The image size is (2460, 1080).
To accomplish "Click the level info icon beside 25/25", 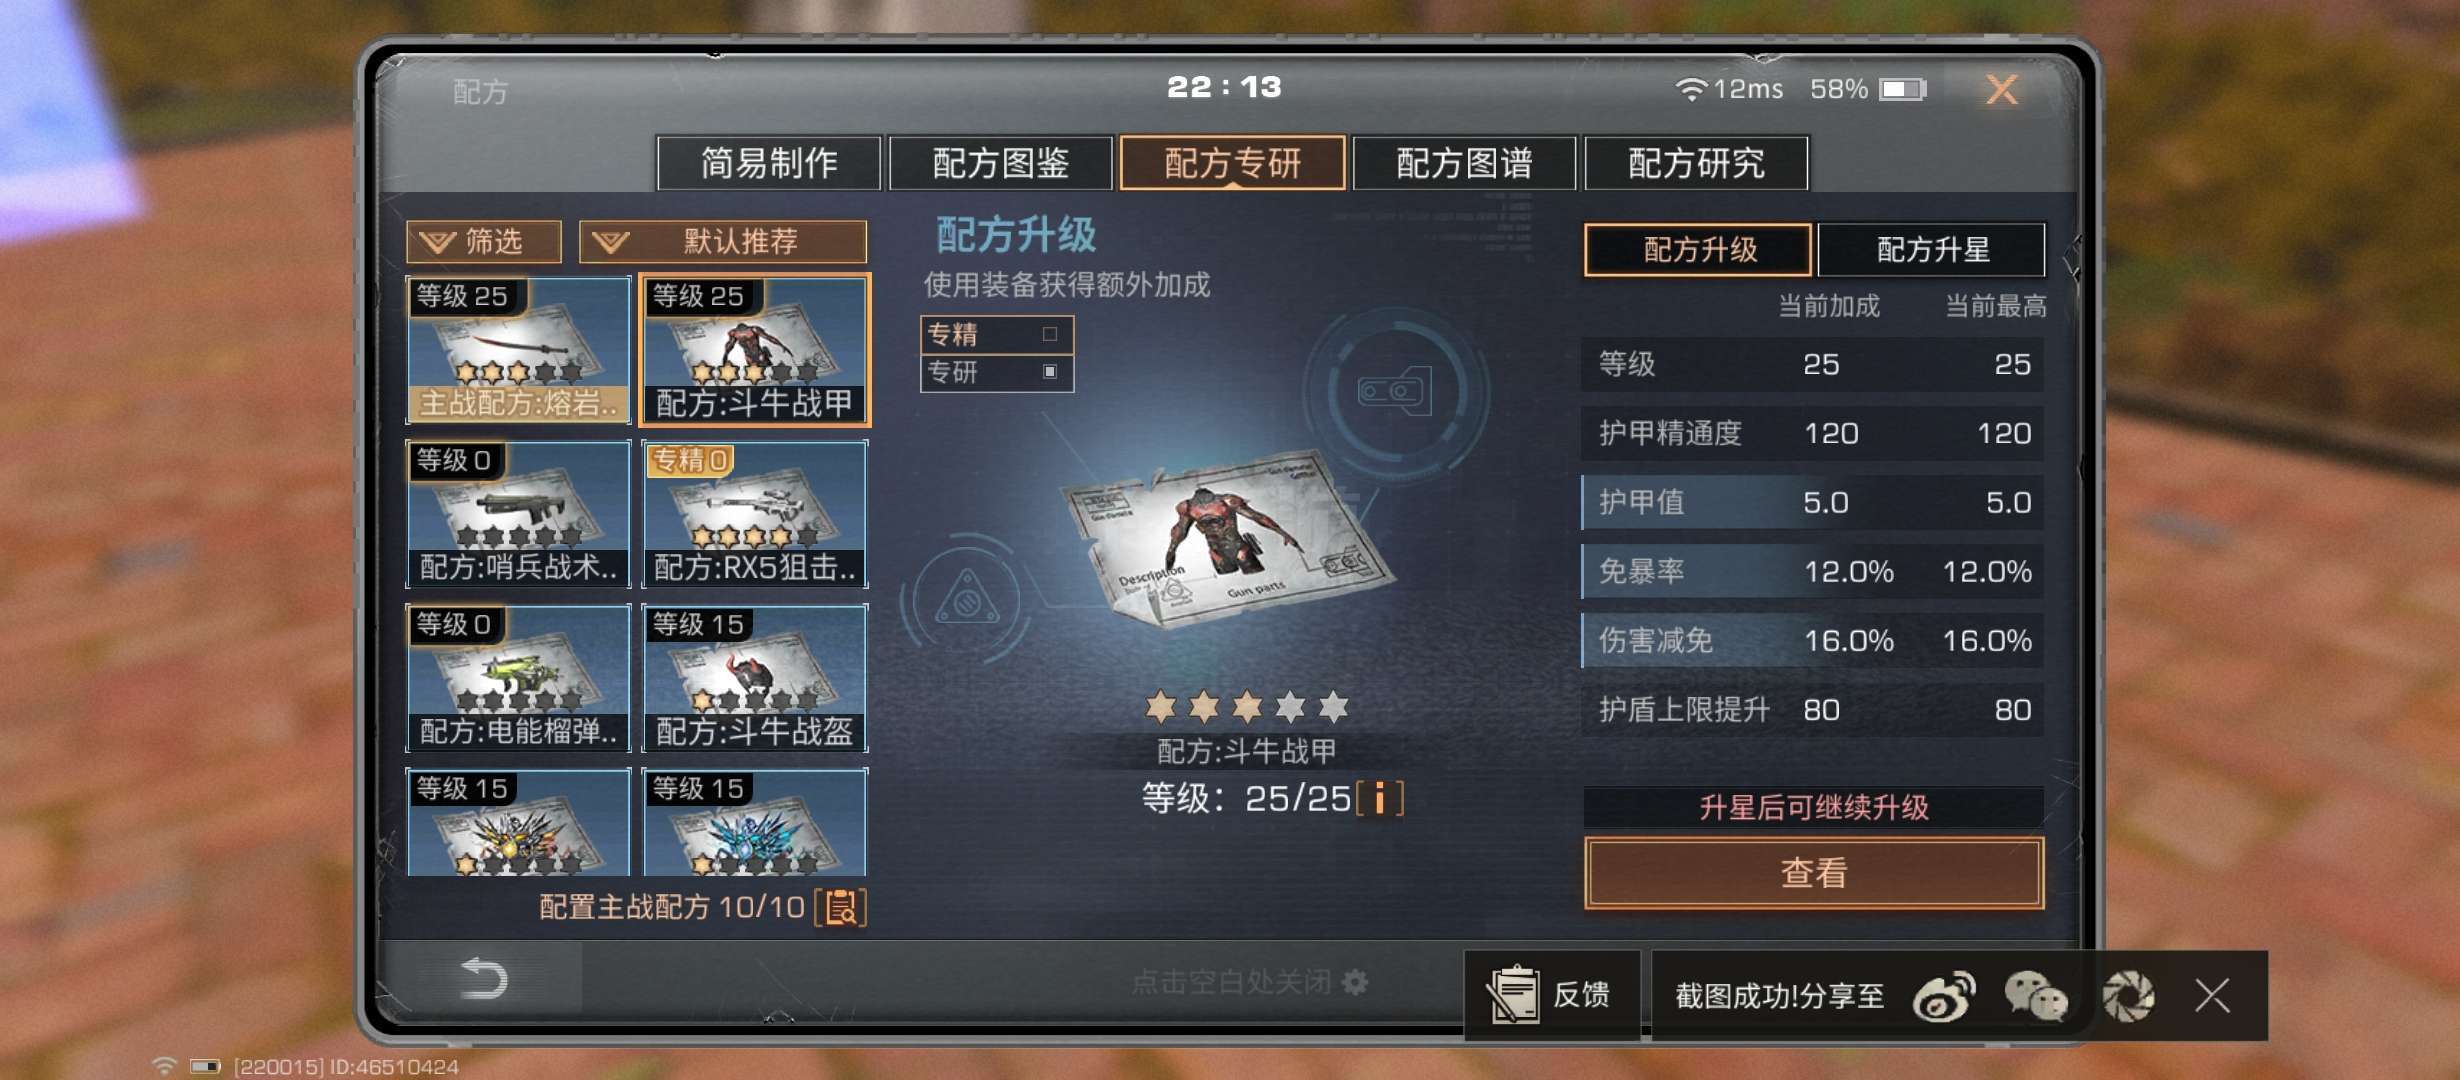I will 1380,798.
